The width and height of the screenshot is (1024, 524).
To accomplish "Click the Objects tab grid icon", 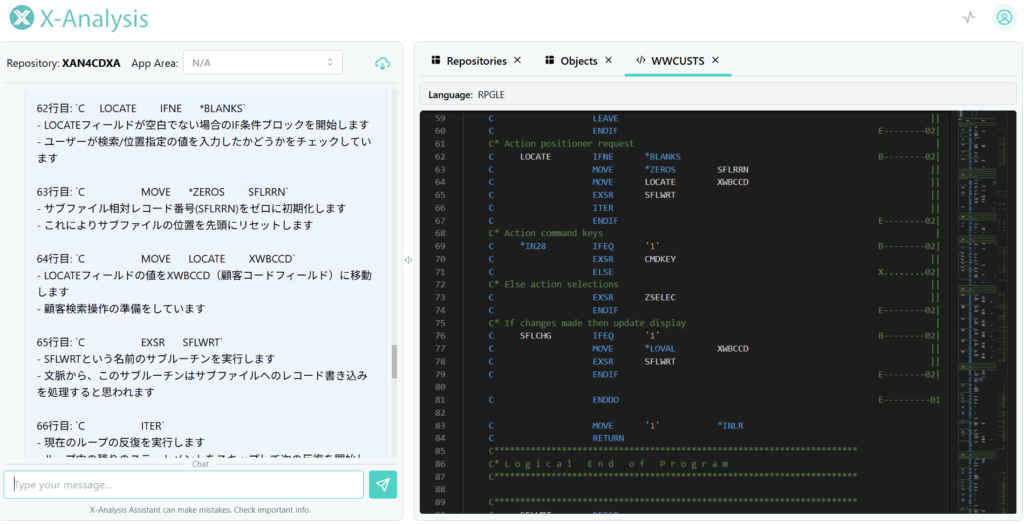I will [550, 60].
